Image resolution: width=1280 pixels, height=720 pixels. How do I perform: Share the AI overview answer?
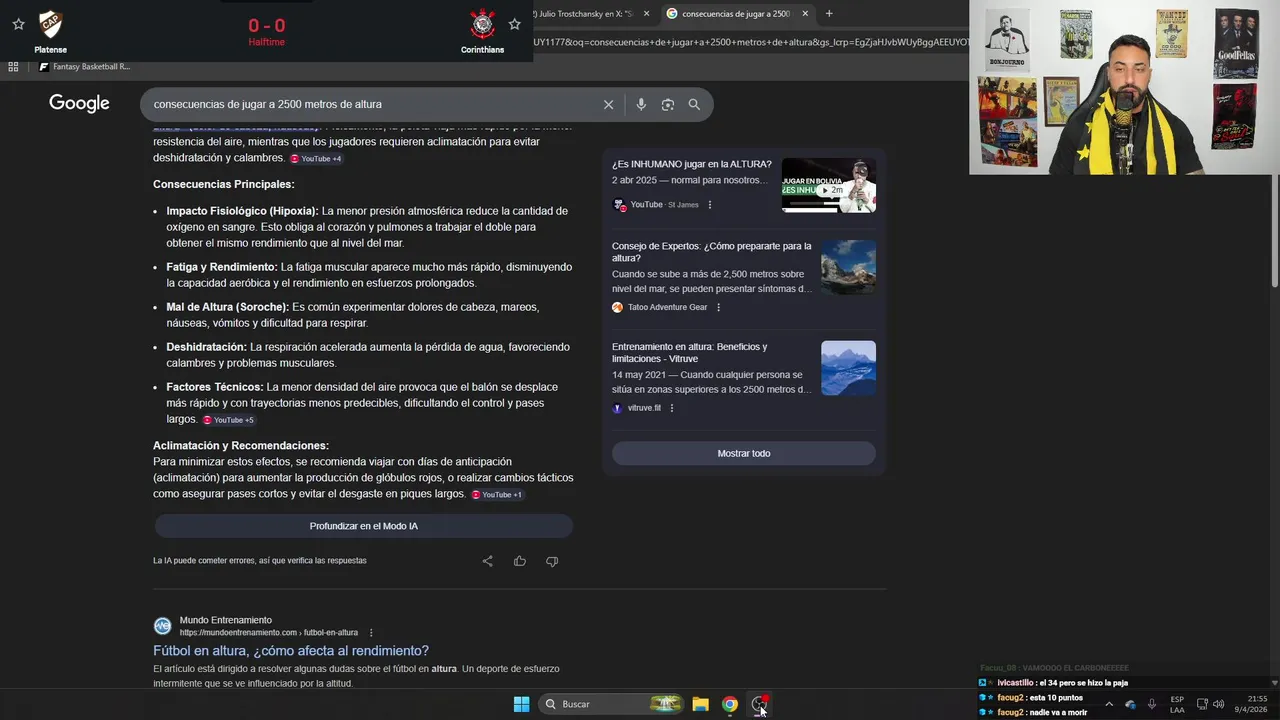(488, 561)
